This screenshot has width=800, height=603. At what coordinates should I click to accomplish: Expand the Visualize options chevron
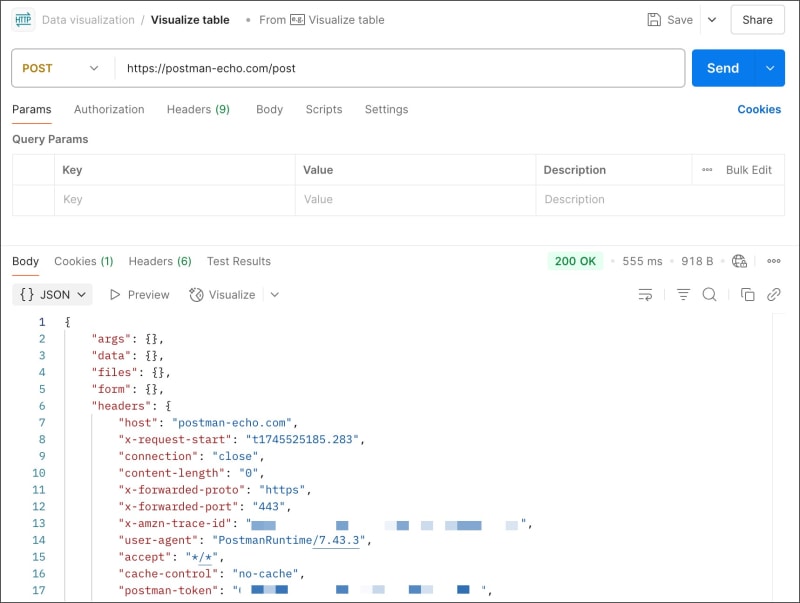pos(274,295)
